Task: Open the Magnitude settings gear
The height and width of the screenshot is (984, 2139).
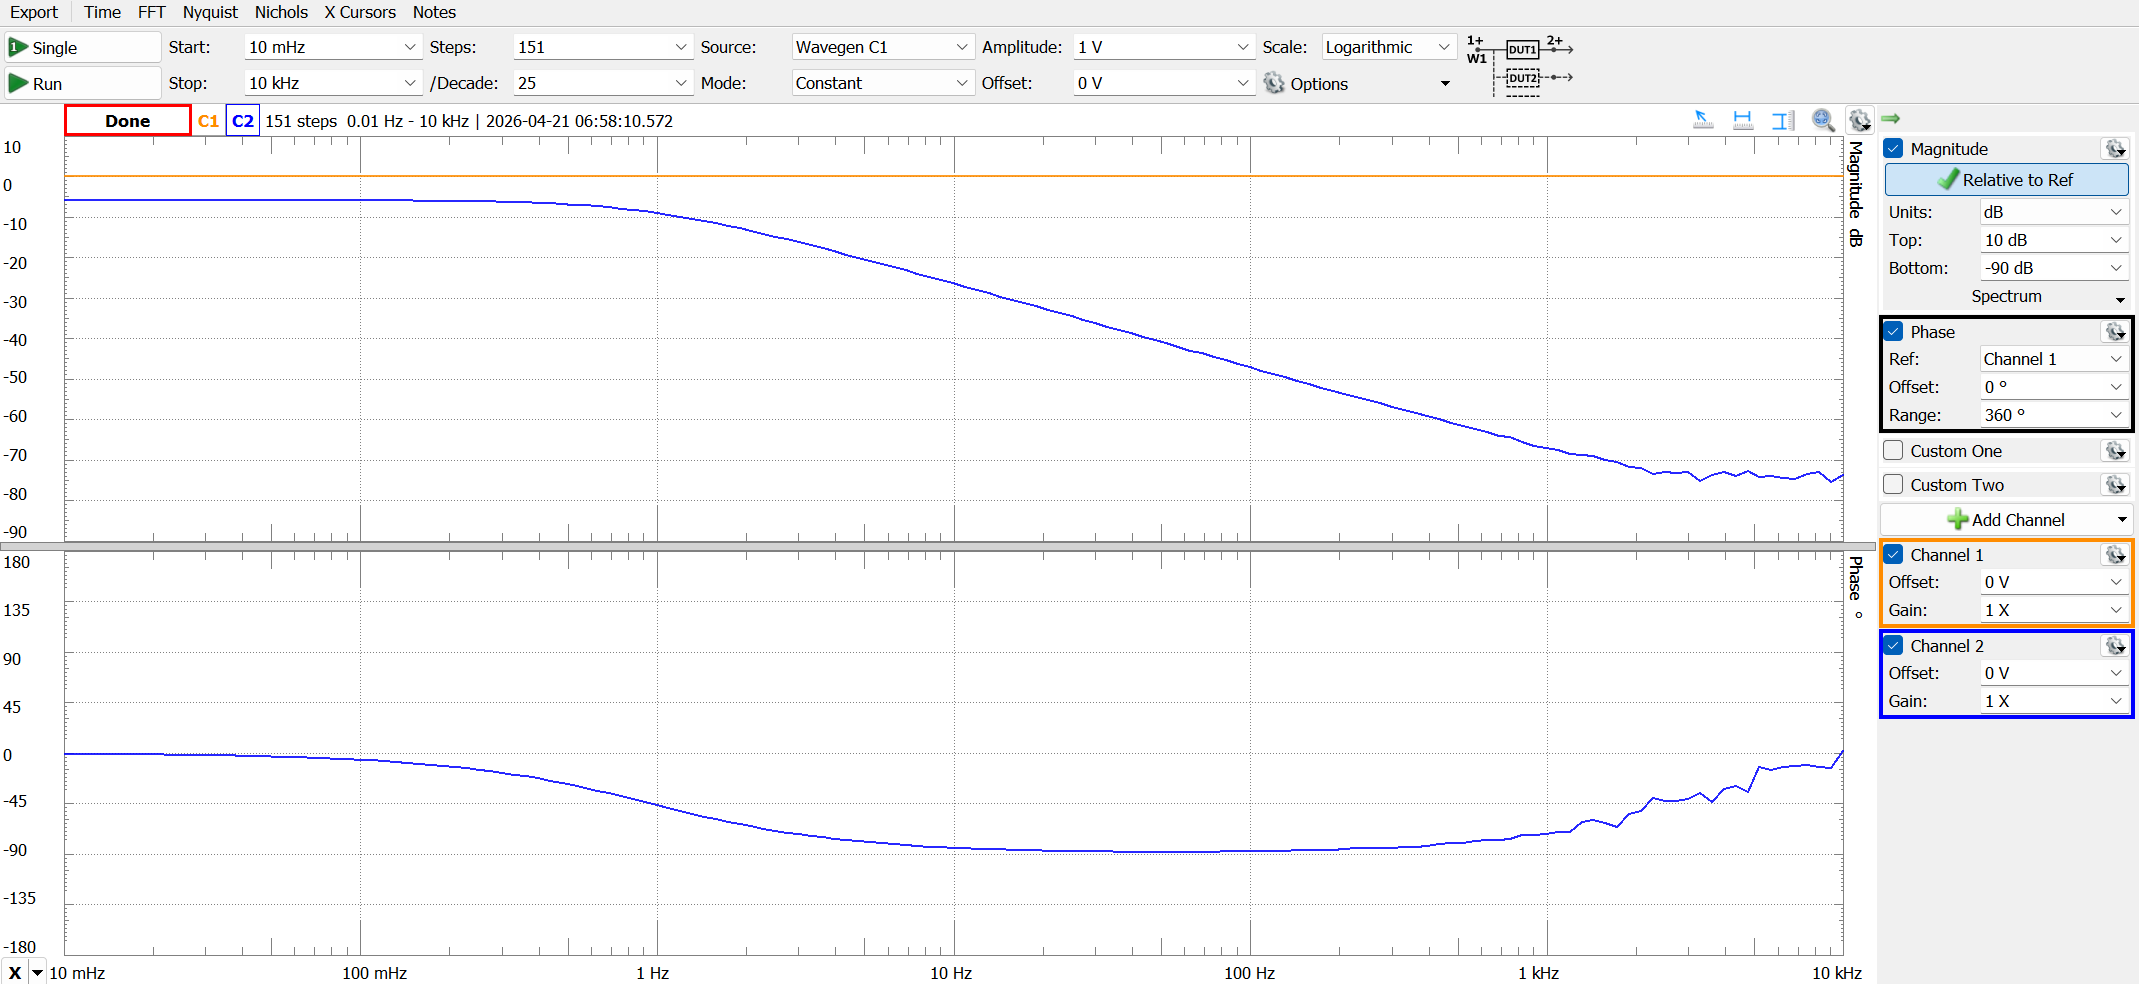Action: coord(2115,149)
